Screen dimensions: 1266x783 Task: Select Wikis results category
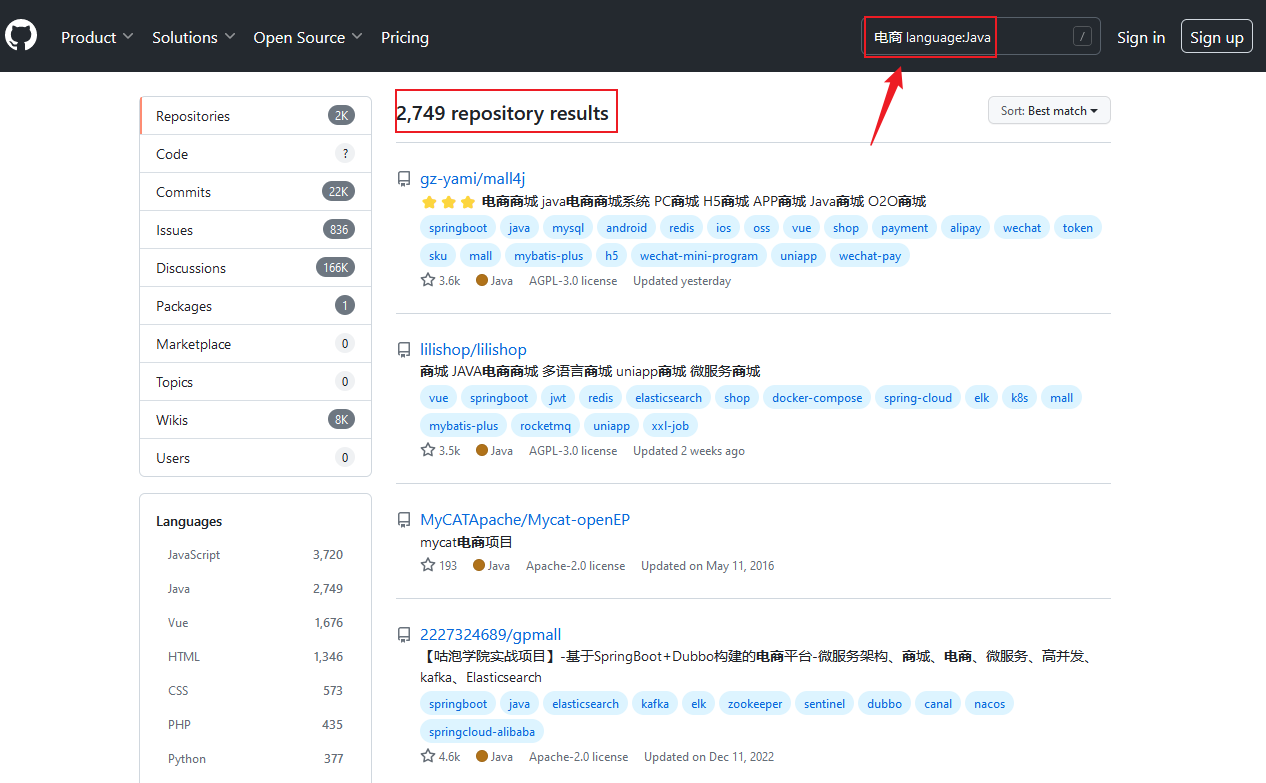tap(256, 420)
